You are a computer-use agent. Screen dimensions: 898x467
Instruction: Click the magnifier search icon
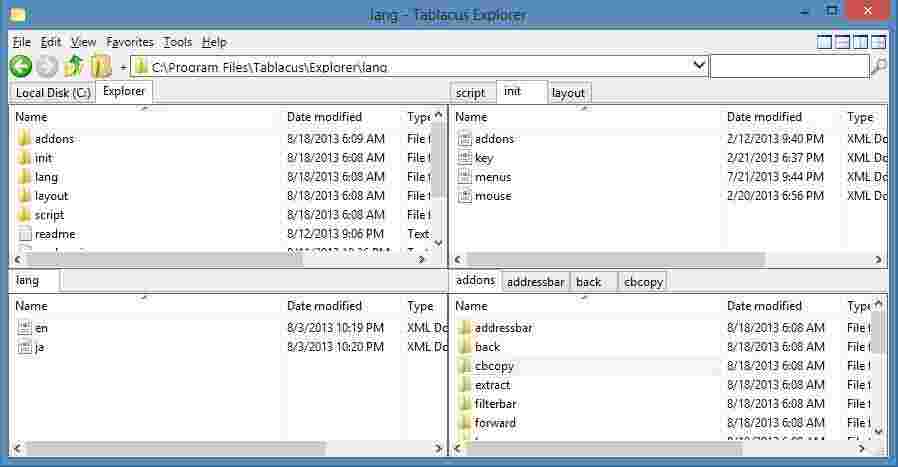879,66
